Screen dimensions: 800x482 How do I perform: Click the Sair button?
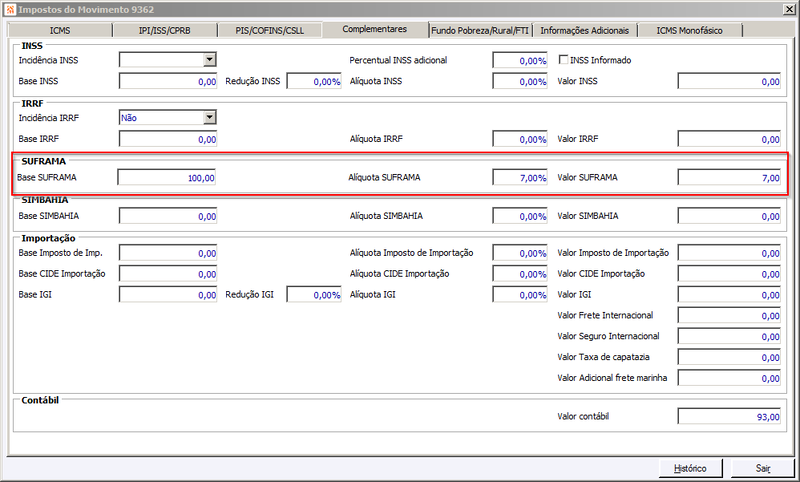pyautogui.click(x=763, y=468)
